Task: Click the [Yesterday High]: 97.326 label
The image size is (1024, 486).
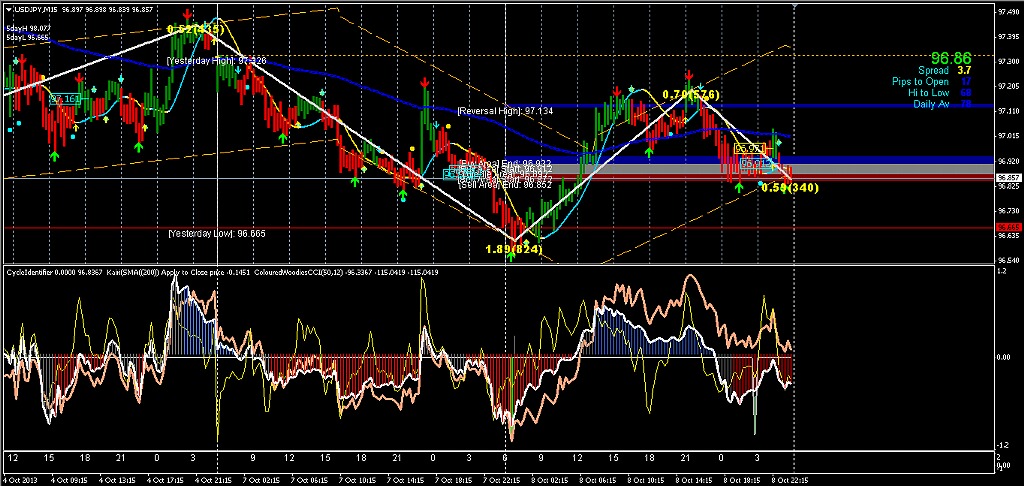Action: [x=216, y=60]
